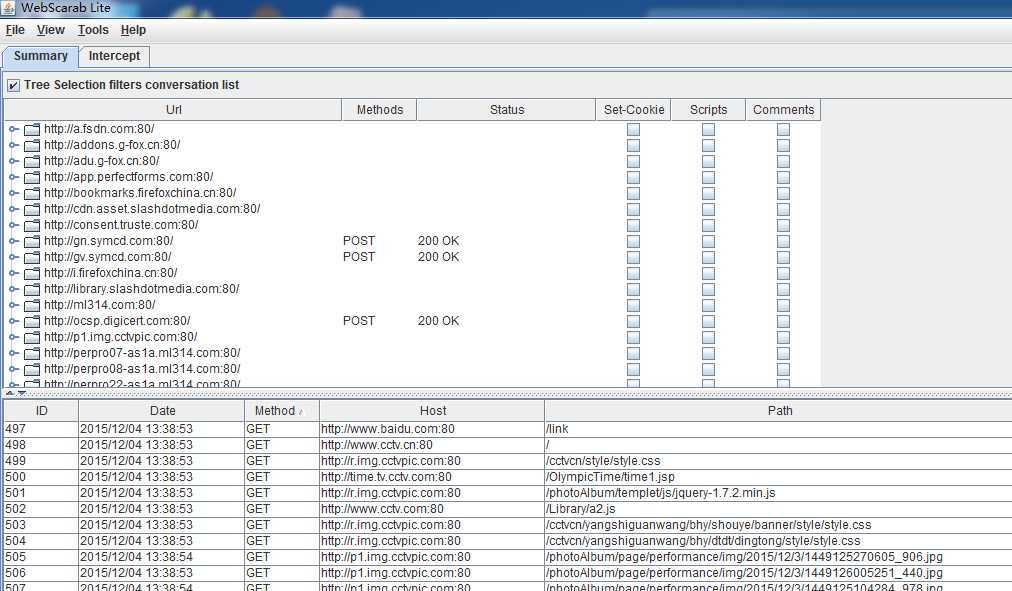Select the http://library.slashdotmedia.com:80/ tree label
The width and height of the screenshot is (1012, 591).
tap(141, 289)
